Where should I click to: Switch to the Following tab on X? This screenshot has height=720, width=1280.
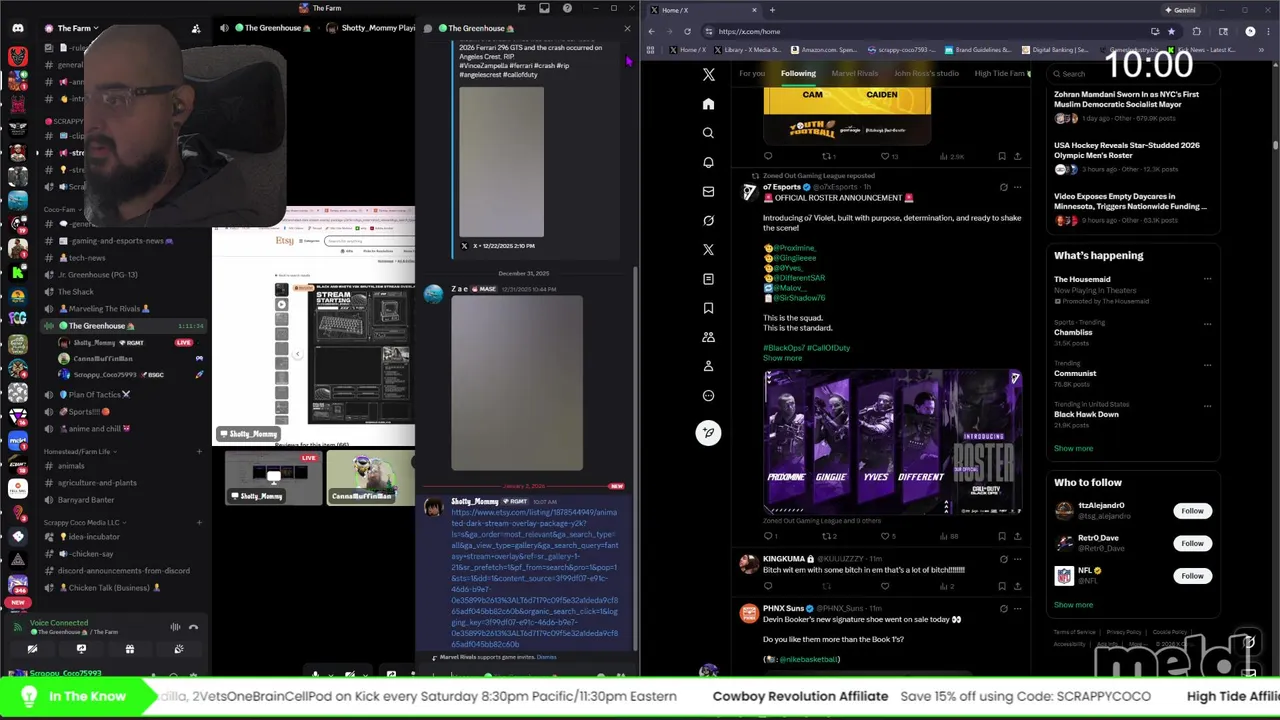(x=798, y=73)
